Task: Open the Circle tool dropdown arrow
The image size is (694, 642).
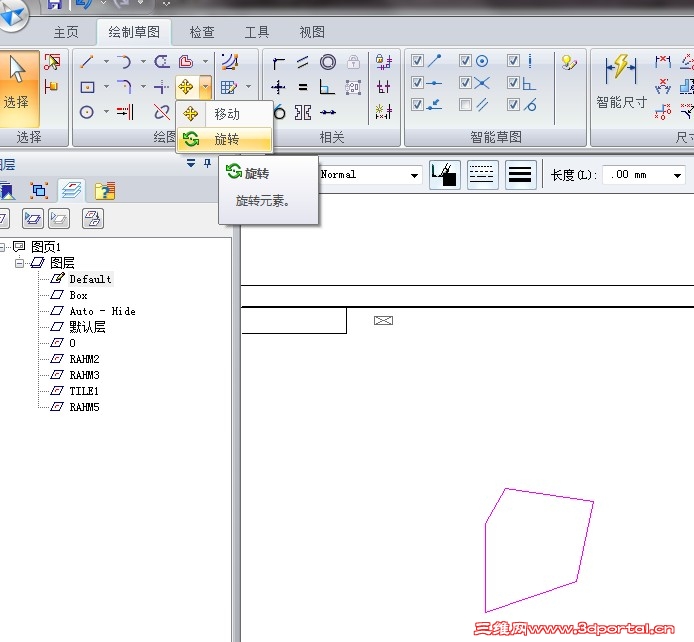Action: click(x=106, y=112)
